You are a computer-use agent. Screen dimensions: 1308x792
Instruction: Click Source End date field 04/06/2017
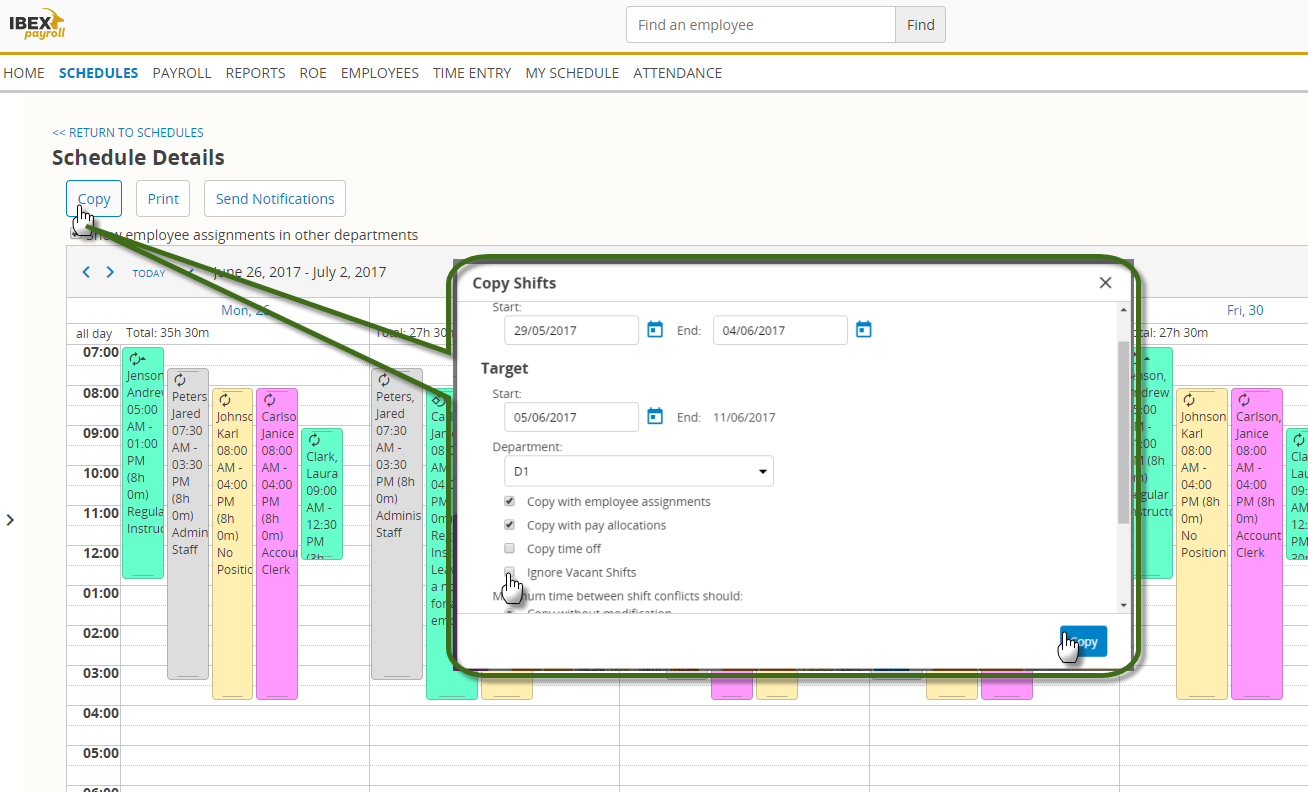click(780, 330)
